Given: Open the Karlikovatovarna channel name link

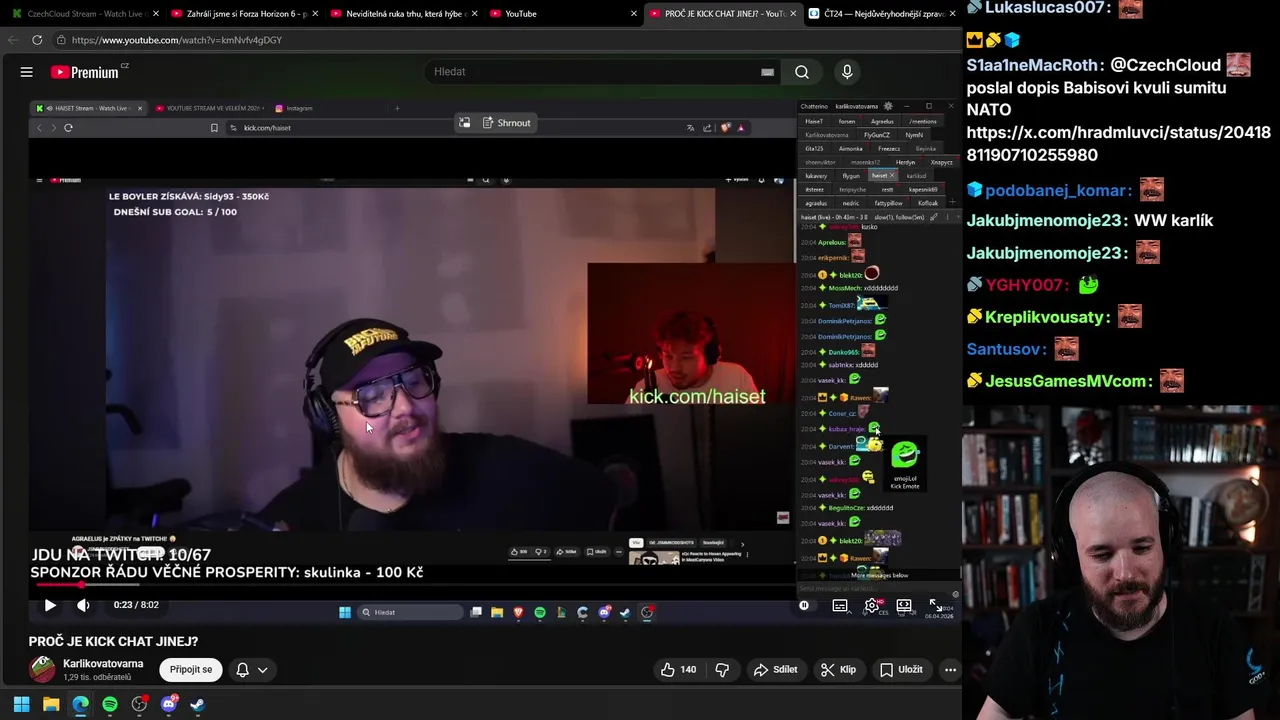Looking at the screenshot, I should pos(103,663).
